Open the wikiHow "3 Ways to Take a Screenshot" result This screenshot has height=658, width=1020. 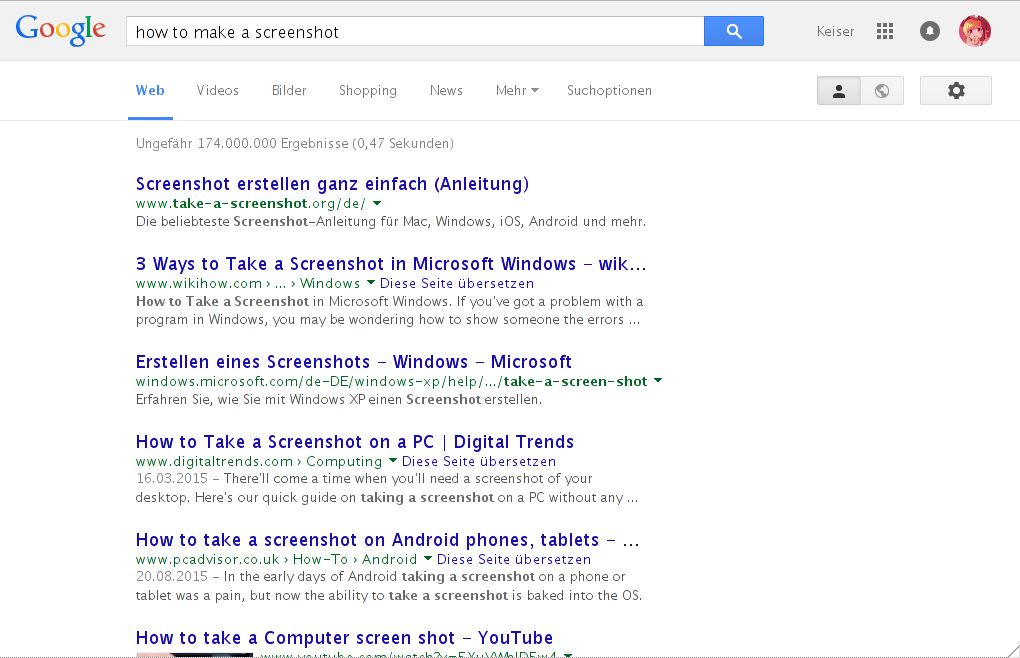tap(391, 264)
